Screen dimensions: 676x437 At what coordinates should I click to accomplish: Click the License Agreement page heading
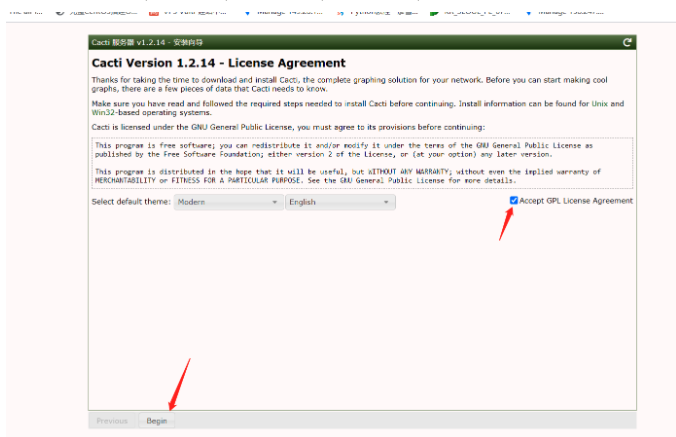pos(205,63)
